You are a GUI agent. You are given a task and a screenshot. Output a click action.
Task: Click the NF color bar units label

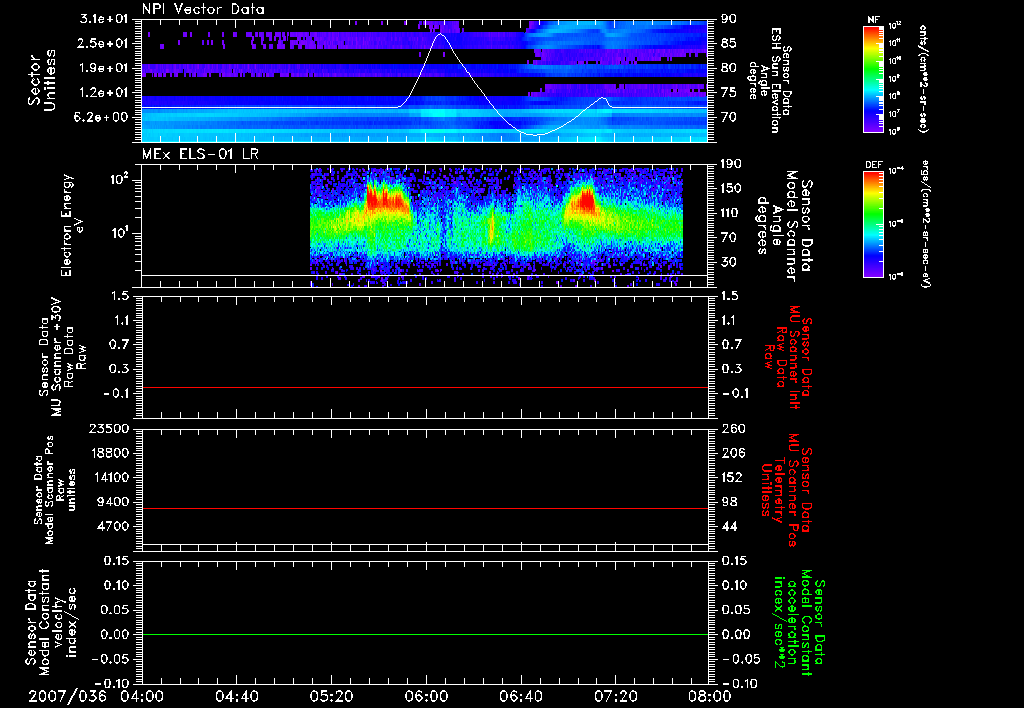[x=923, y=78]
